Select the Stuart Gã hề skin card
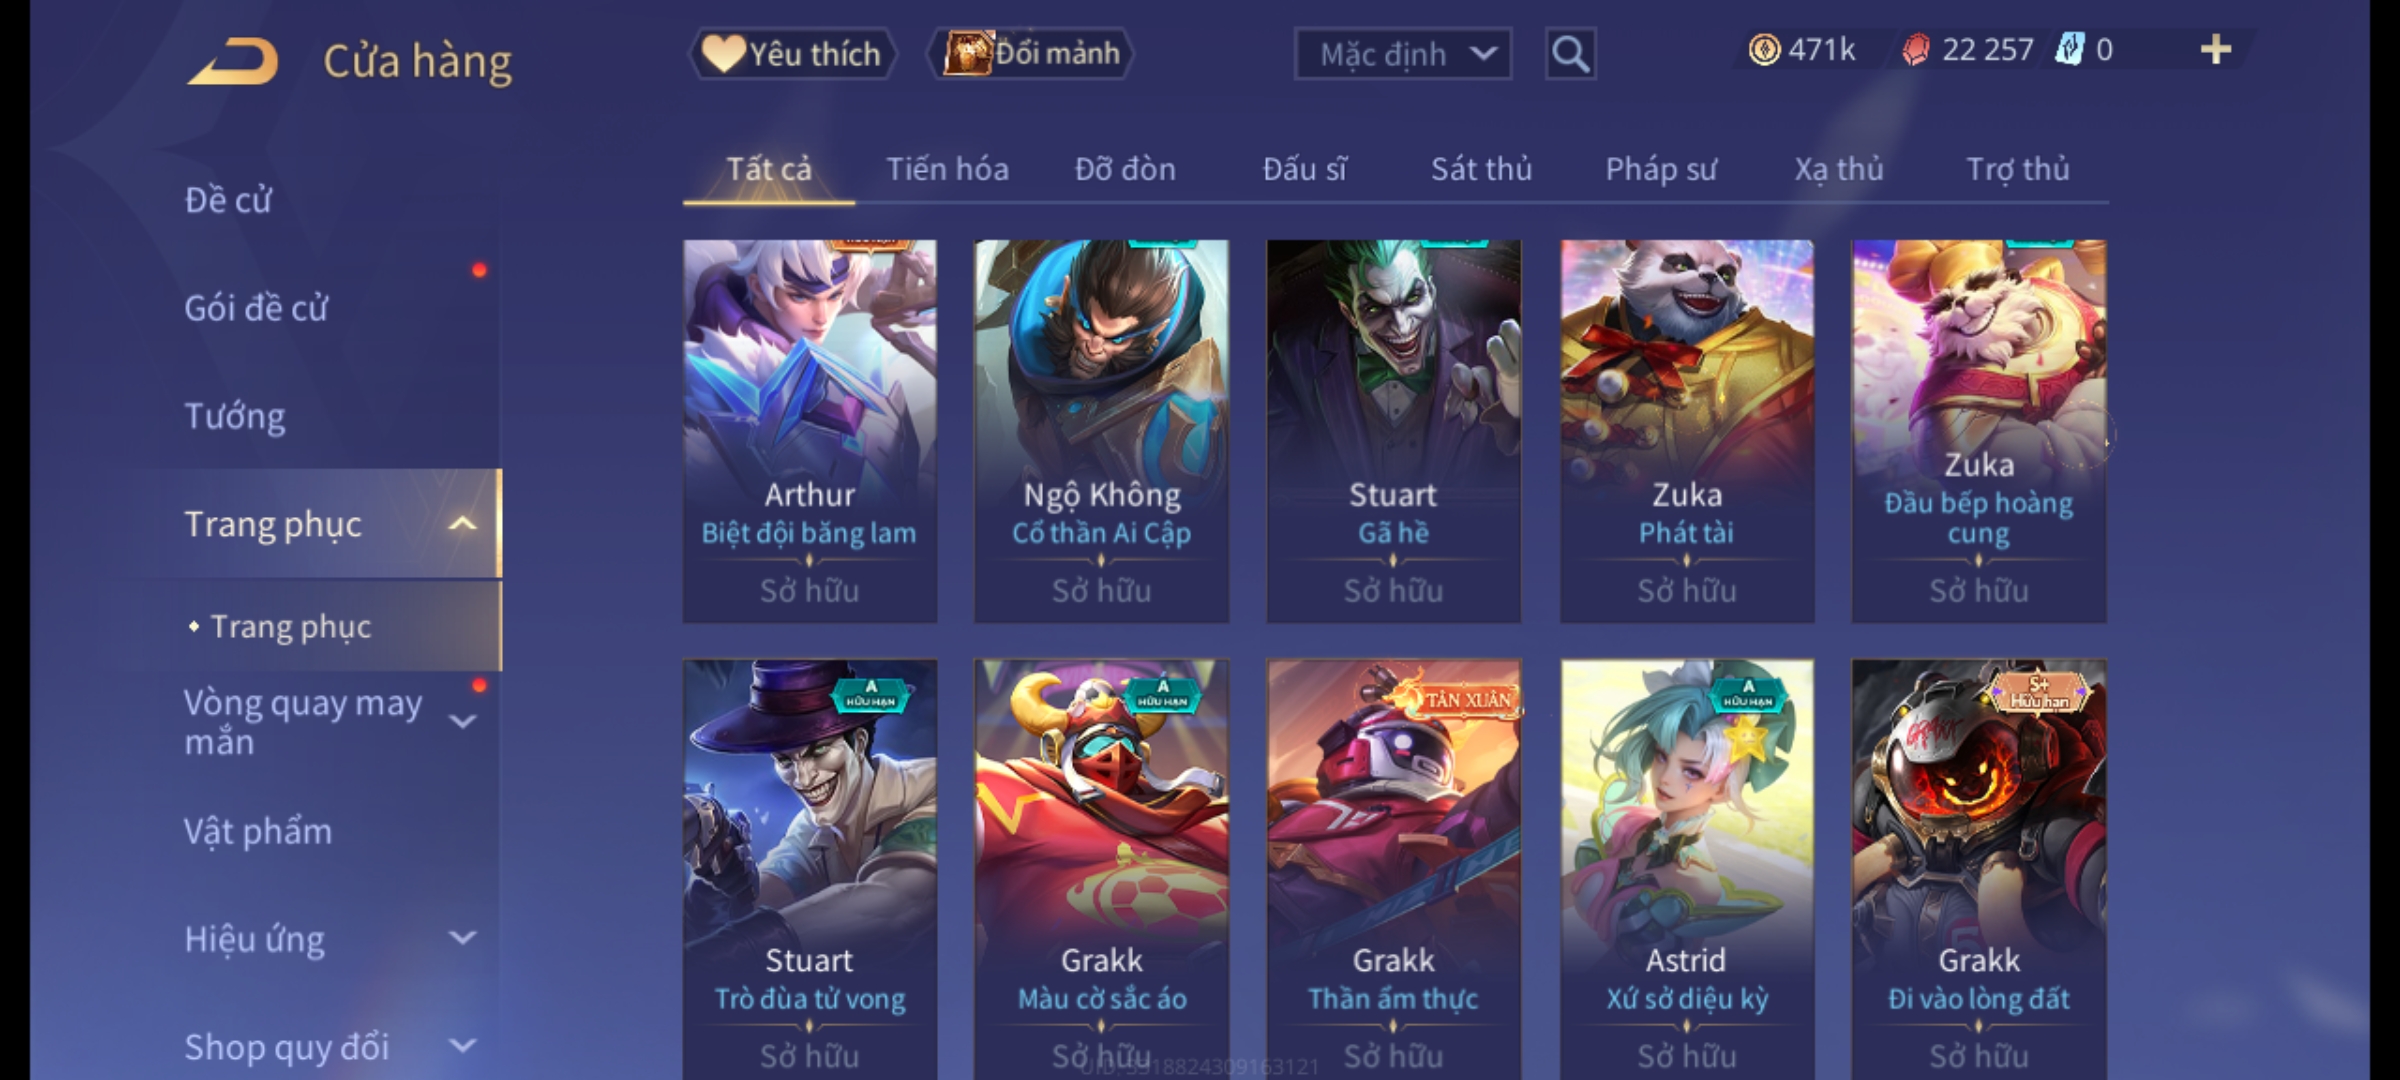Viewport: 2400px width, 1080px height. coord(1393,431)
